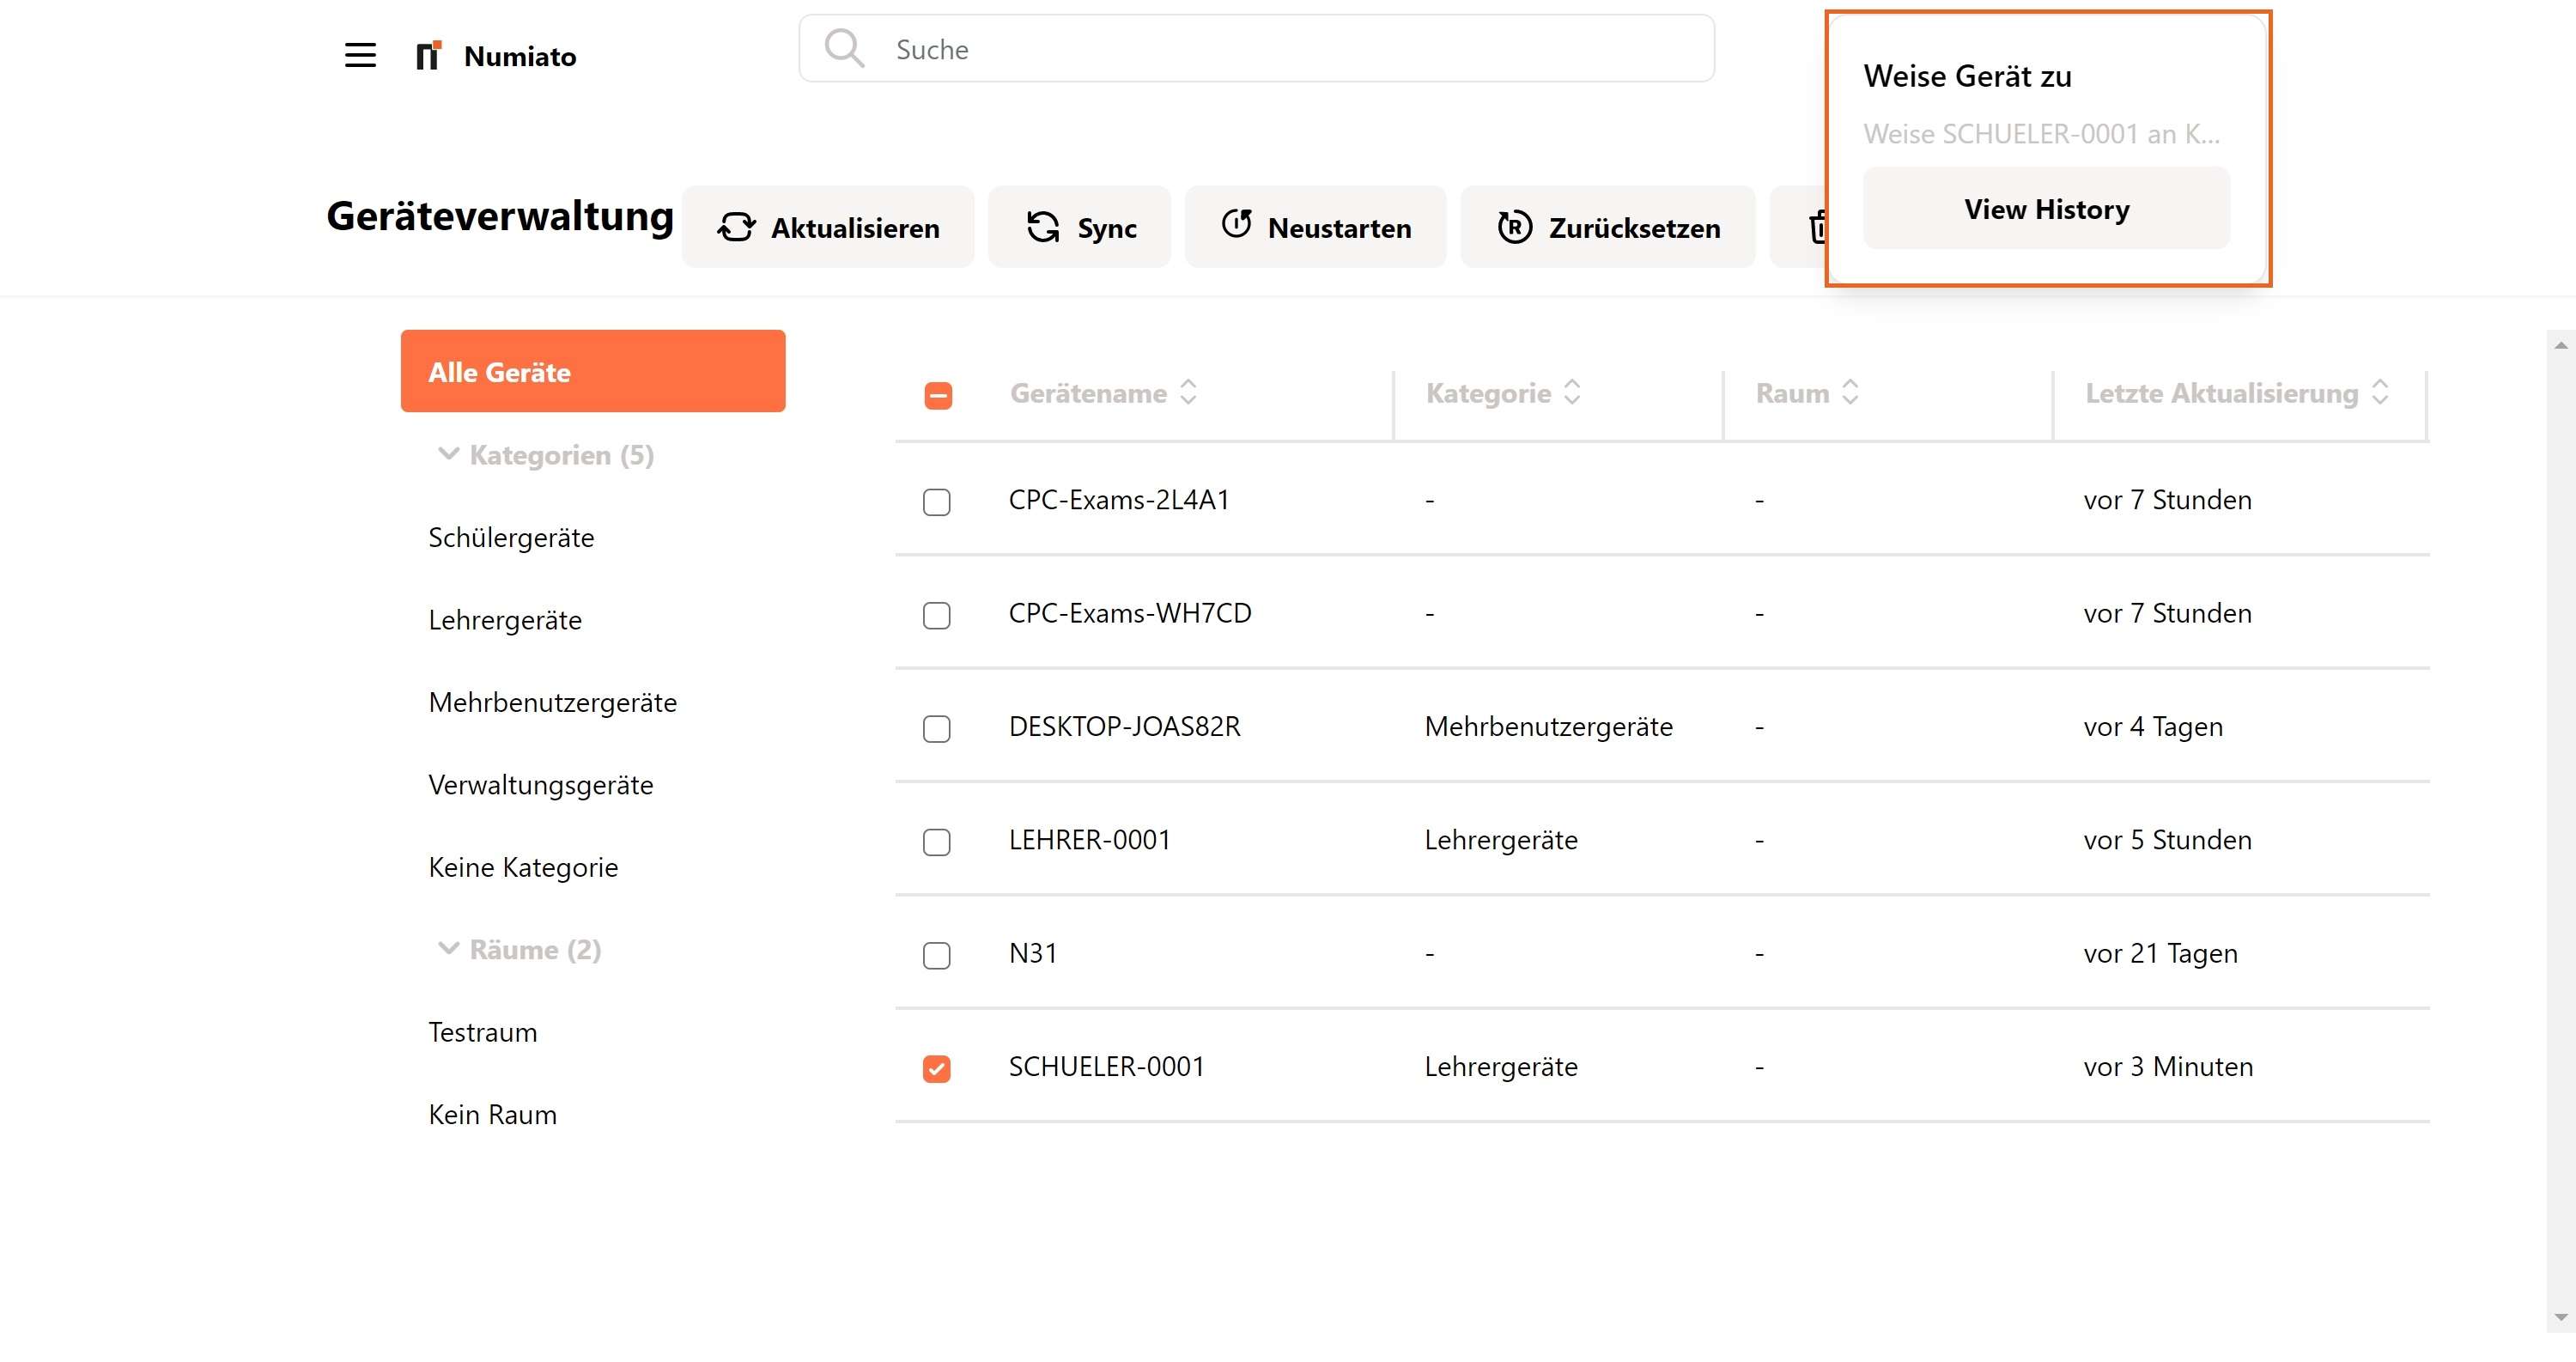
Task: Filter by Verwaltungsgeräte category
Action: [540, 785]
